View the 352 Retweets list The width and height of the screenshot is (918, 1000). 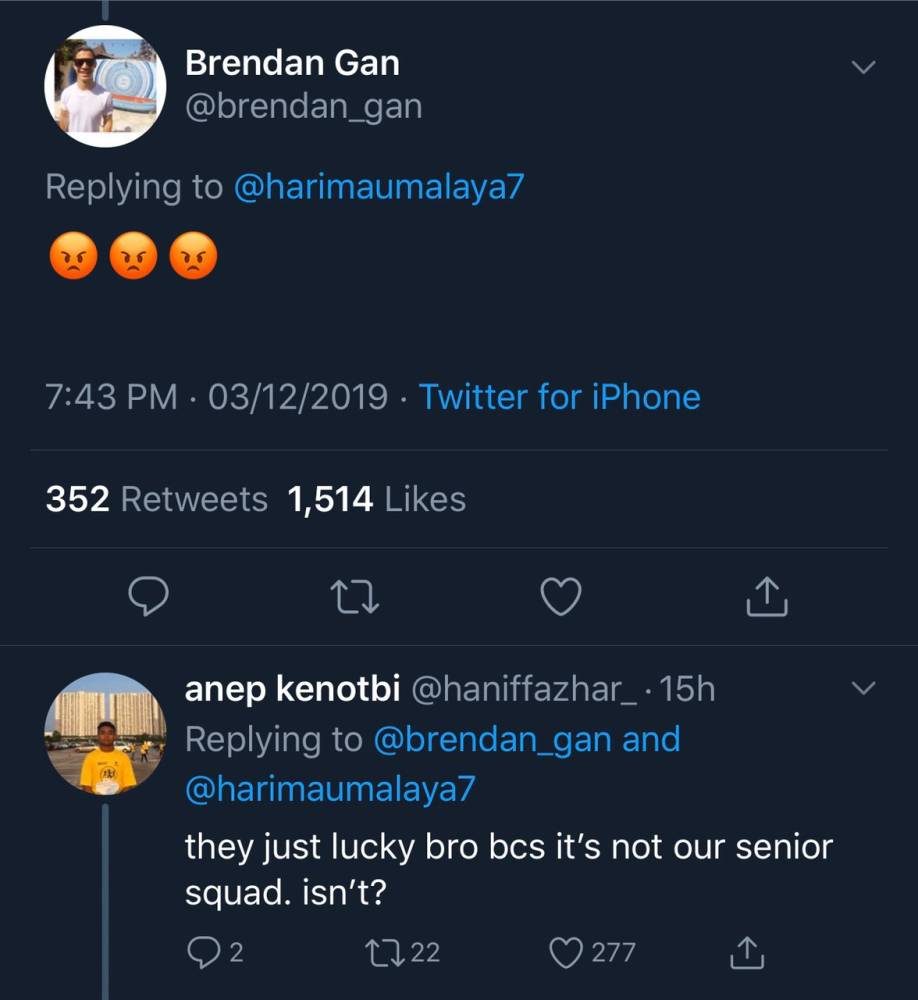(157, 499)
